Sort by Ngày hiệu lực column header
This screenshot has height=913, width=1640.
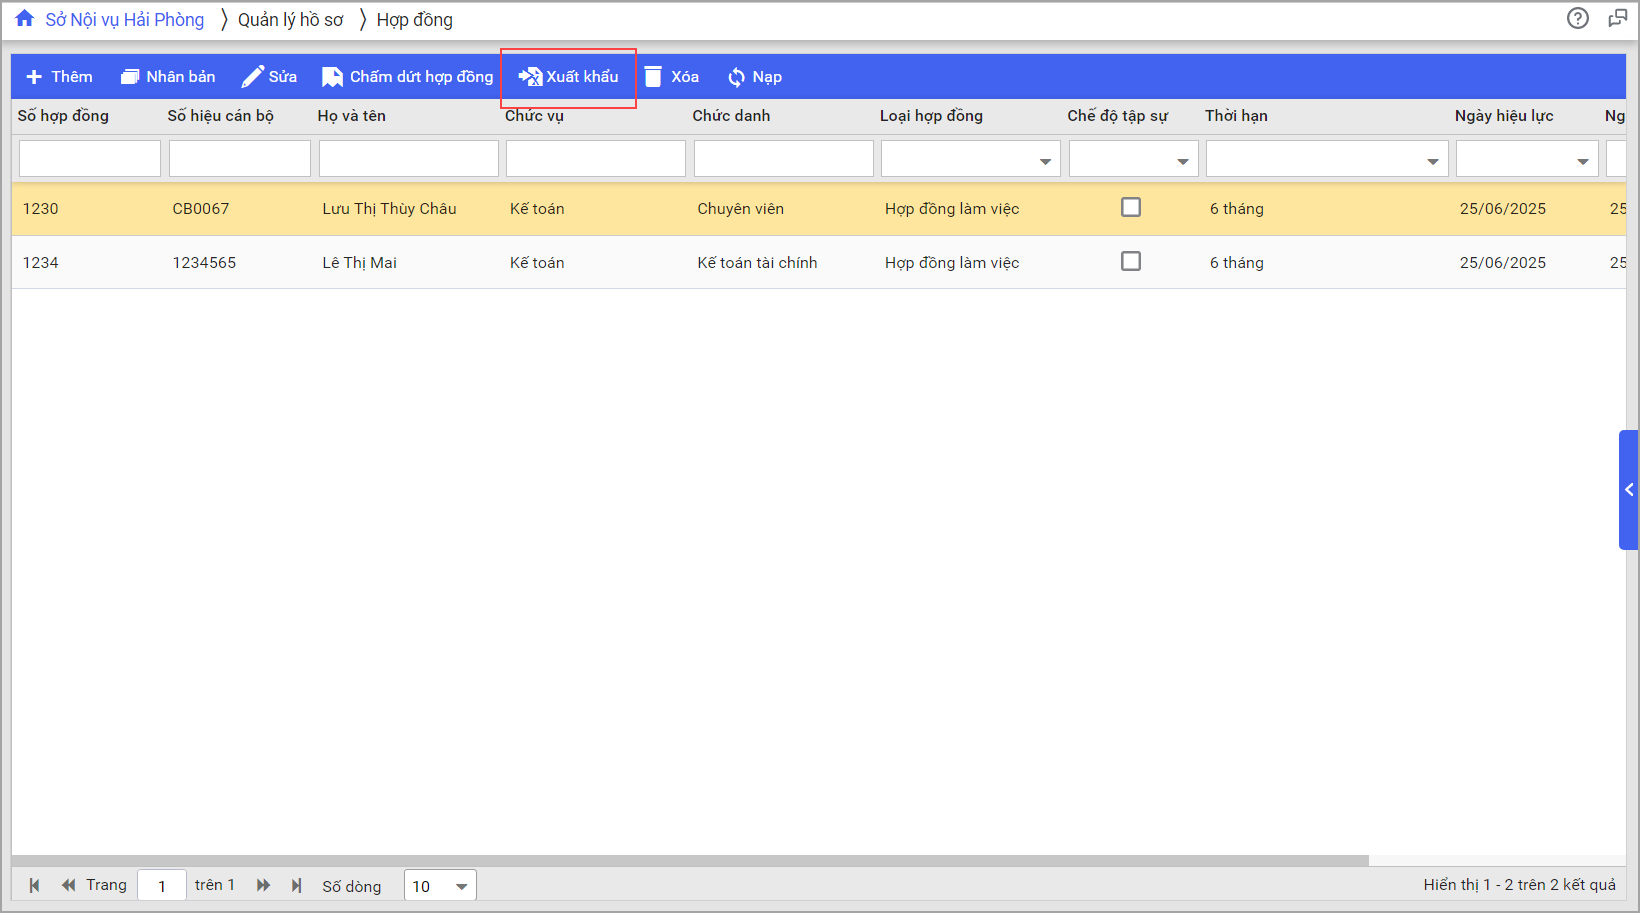pos(1504,116)
